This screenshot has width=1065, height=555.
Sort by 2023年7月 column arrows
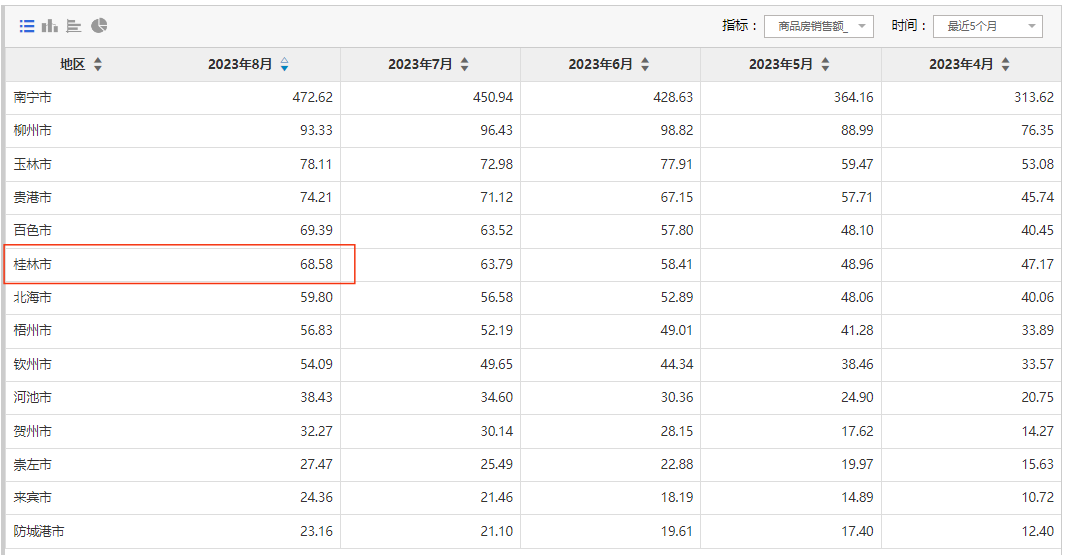pyautogui.click(x=465, y=65)
